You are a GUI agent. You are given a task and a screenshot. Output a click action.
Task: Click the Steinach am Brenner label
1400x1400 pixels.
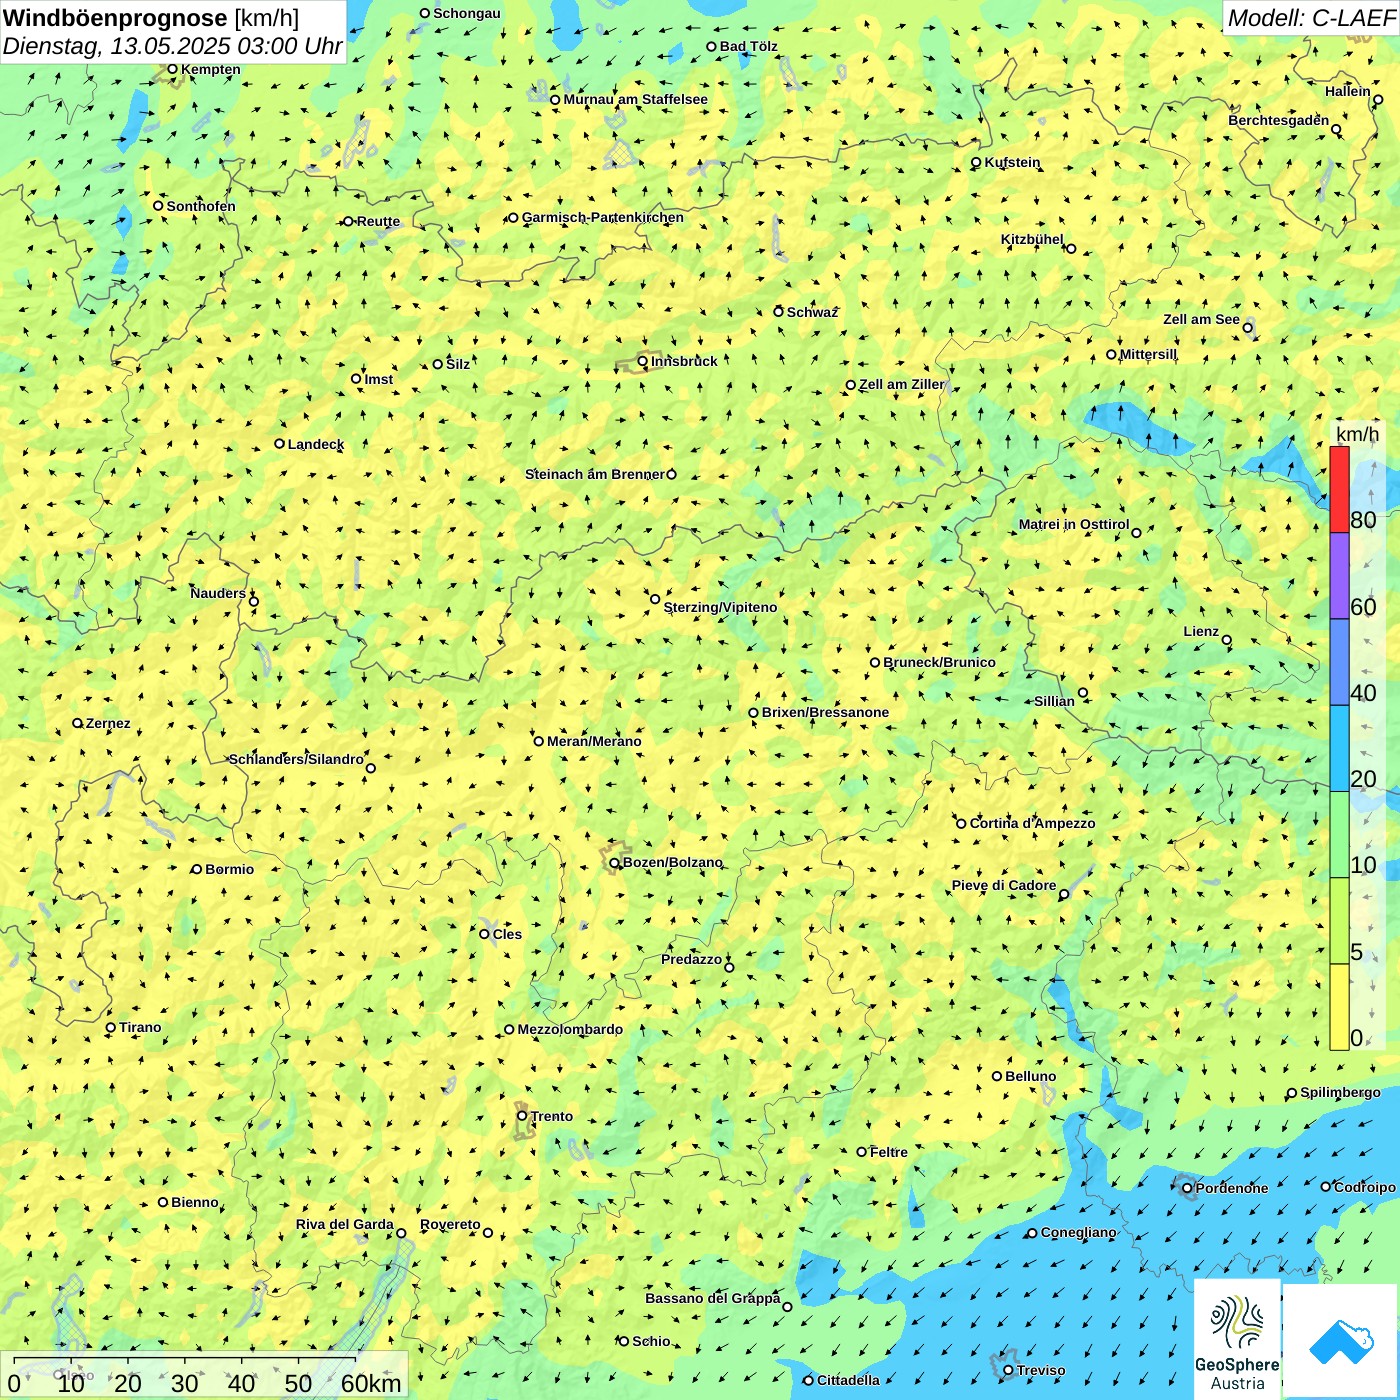click(x=595, y=474)
